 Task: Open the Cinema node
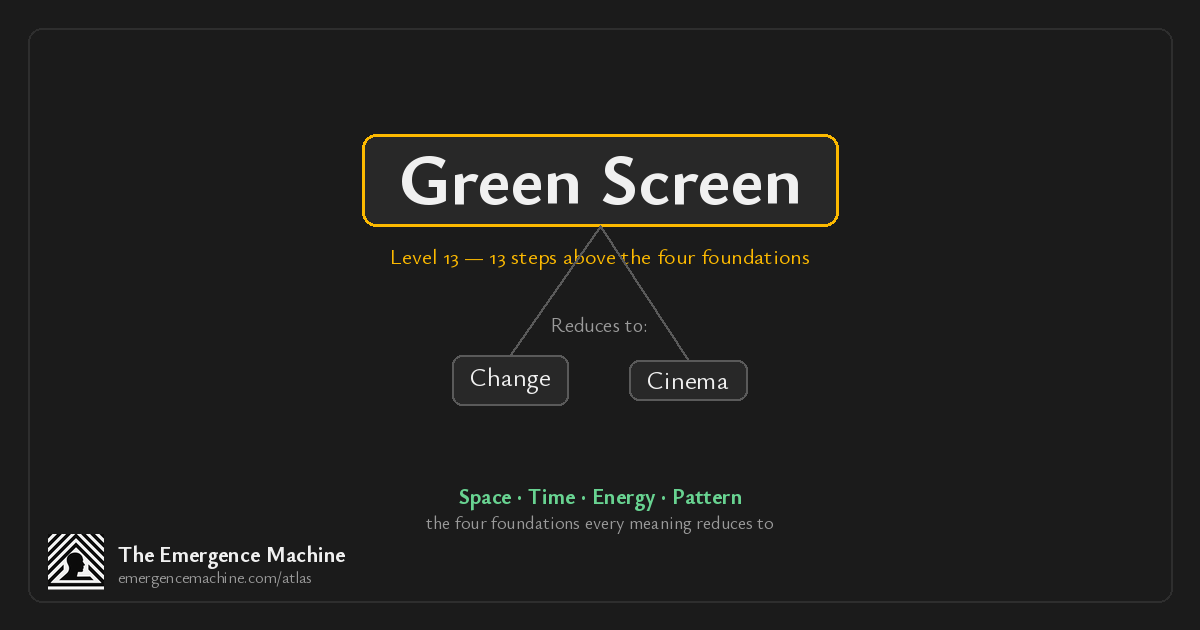688,381
